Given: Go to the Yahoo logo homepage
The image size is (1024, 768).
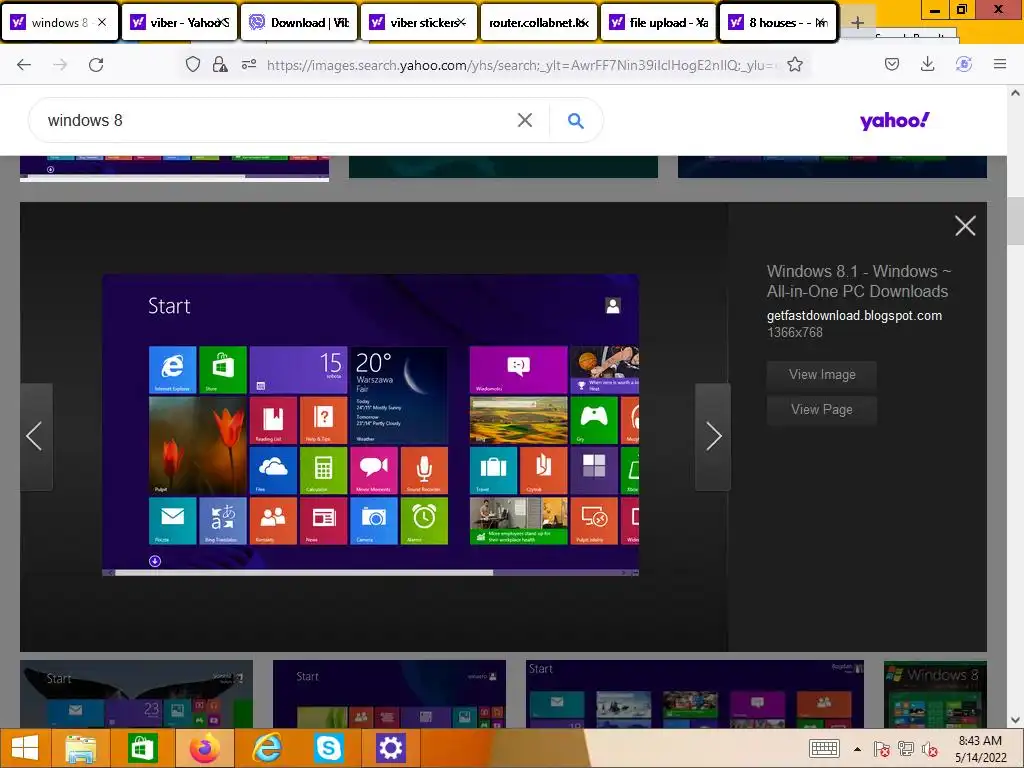Looking at the screenshot, I should point(894,120).
